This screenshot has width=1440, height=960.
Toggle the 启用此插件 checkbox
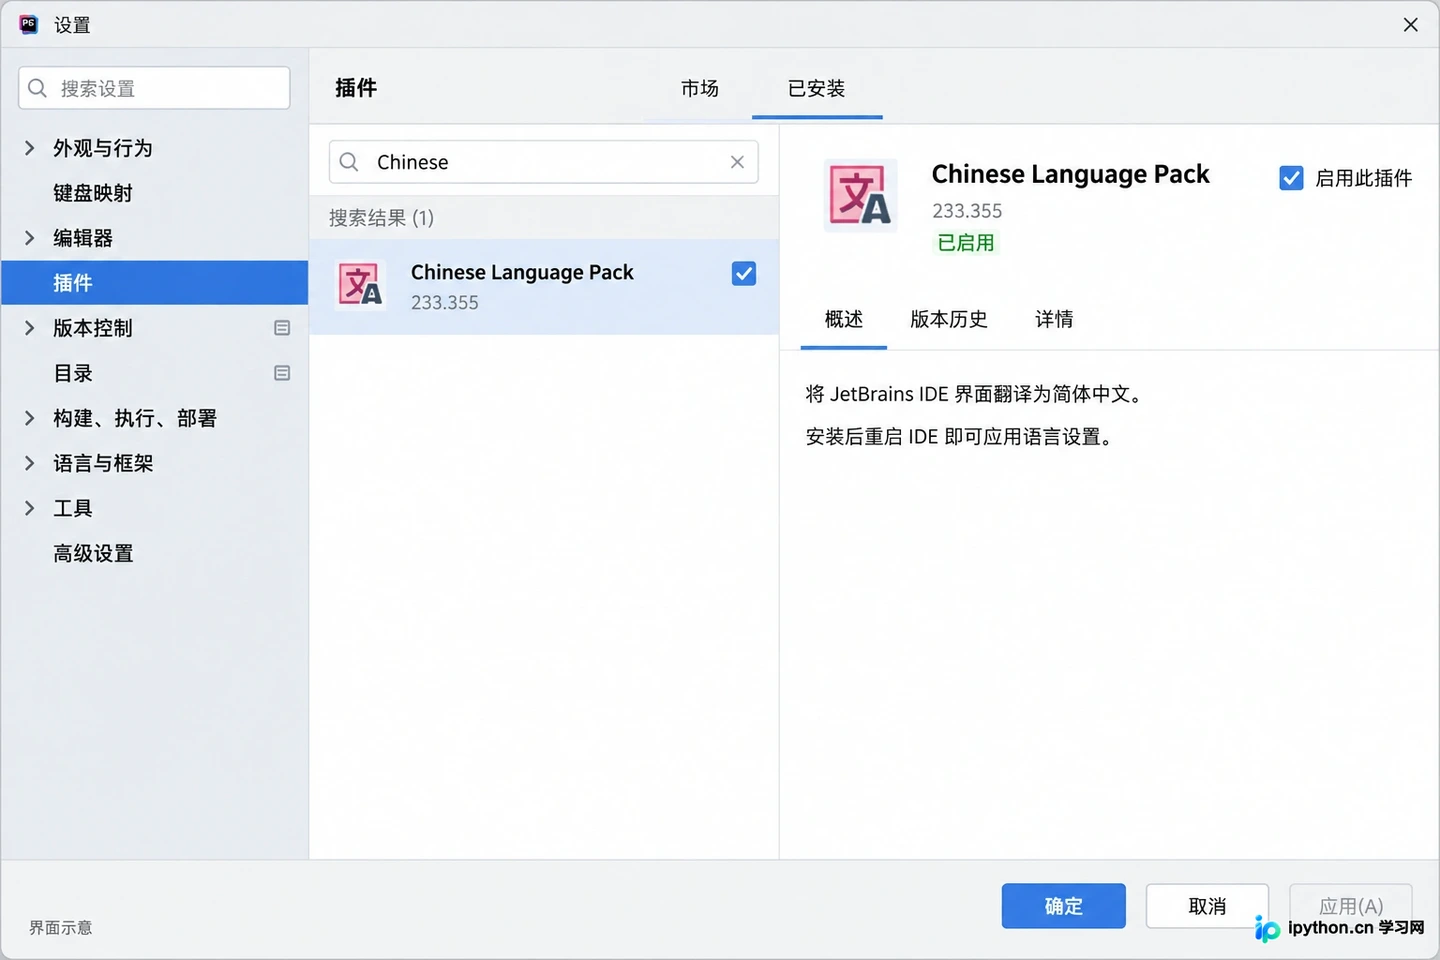click(x=1291, y=178)
